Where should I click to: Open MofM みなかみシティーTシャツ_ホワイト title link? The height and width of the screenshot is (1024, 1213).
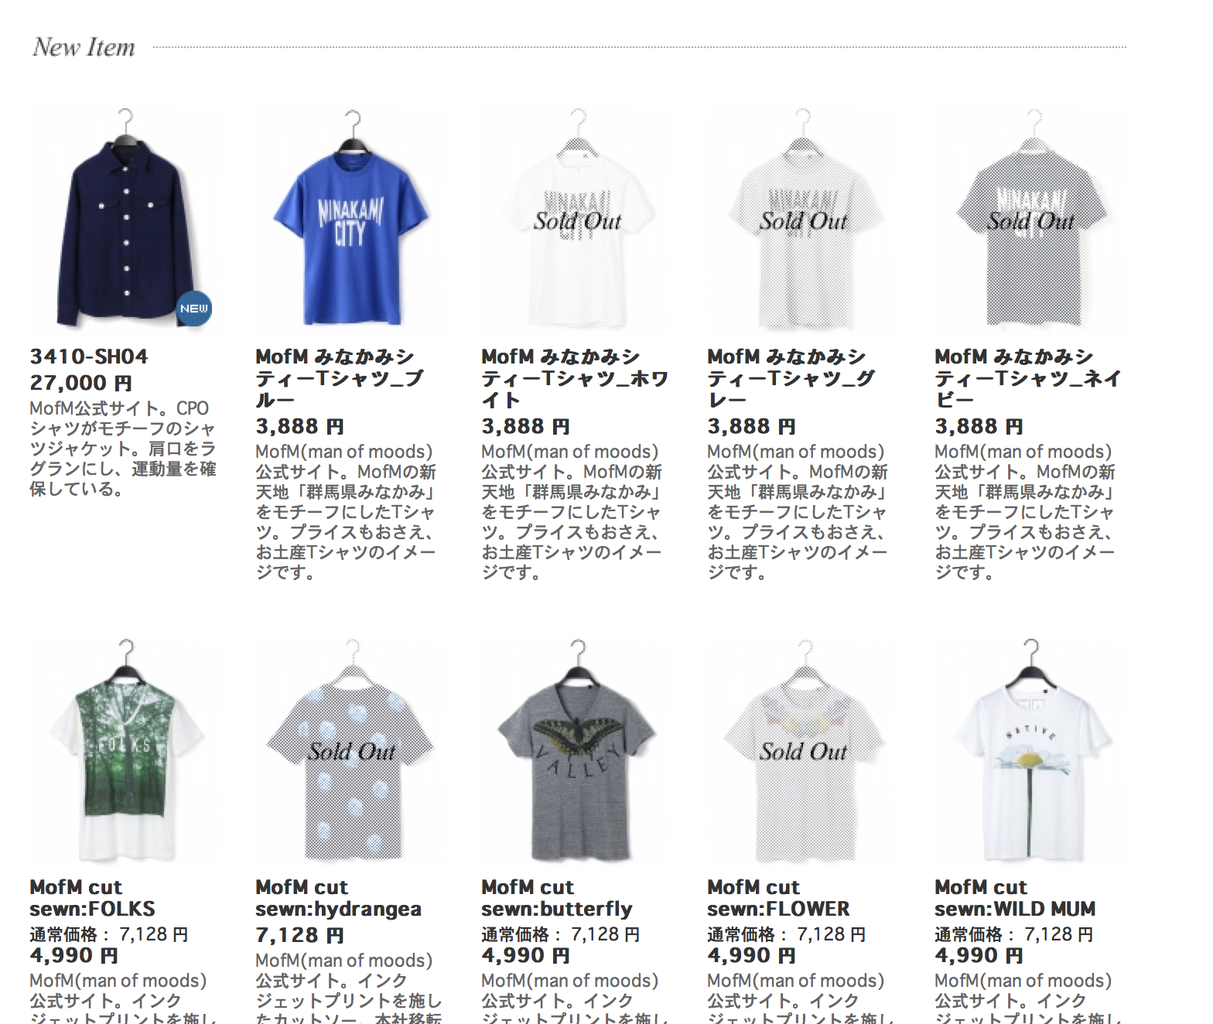point(574,379)
